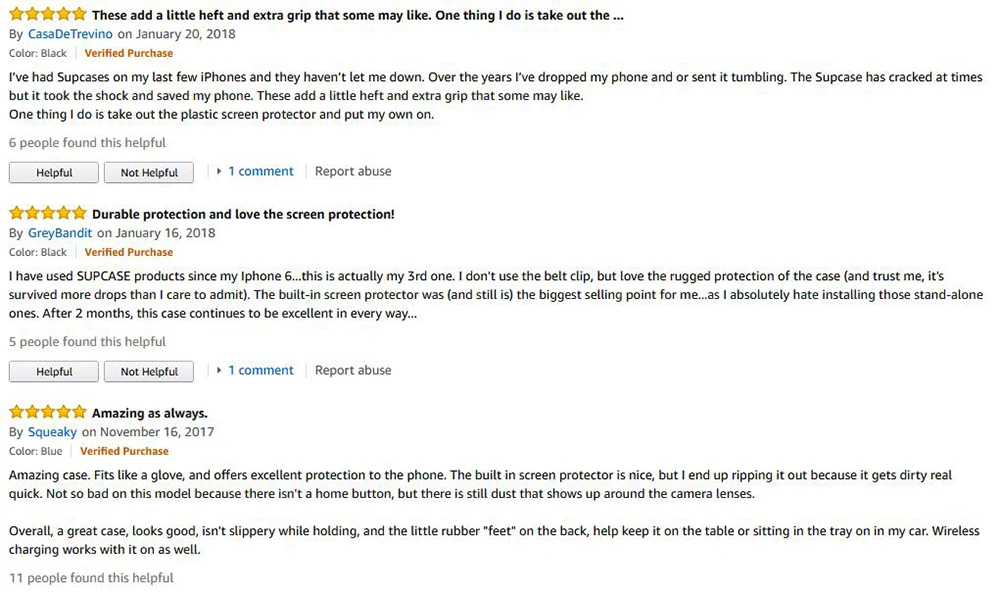This screenshot has height=594, width=1000.
Task: Click the Verified Purchase label on Squeaky's review
Action: tap(124, 451)
